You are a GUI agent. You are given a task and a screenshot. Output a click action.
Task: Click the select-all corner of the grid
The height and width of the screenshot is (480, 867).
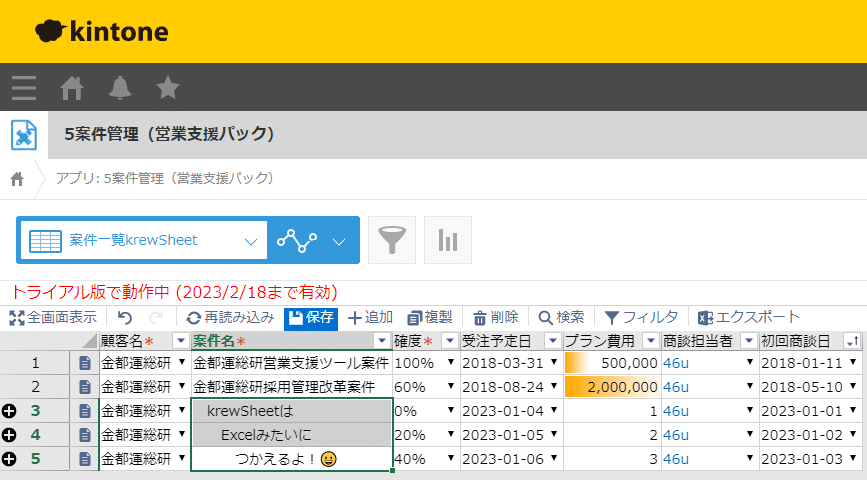pos(89,341)
